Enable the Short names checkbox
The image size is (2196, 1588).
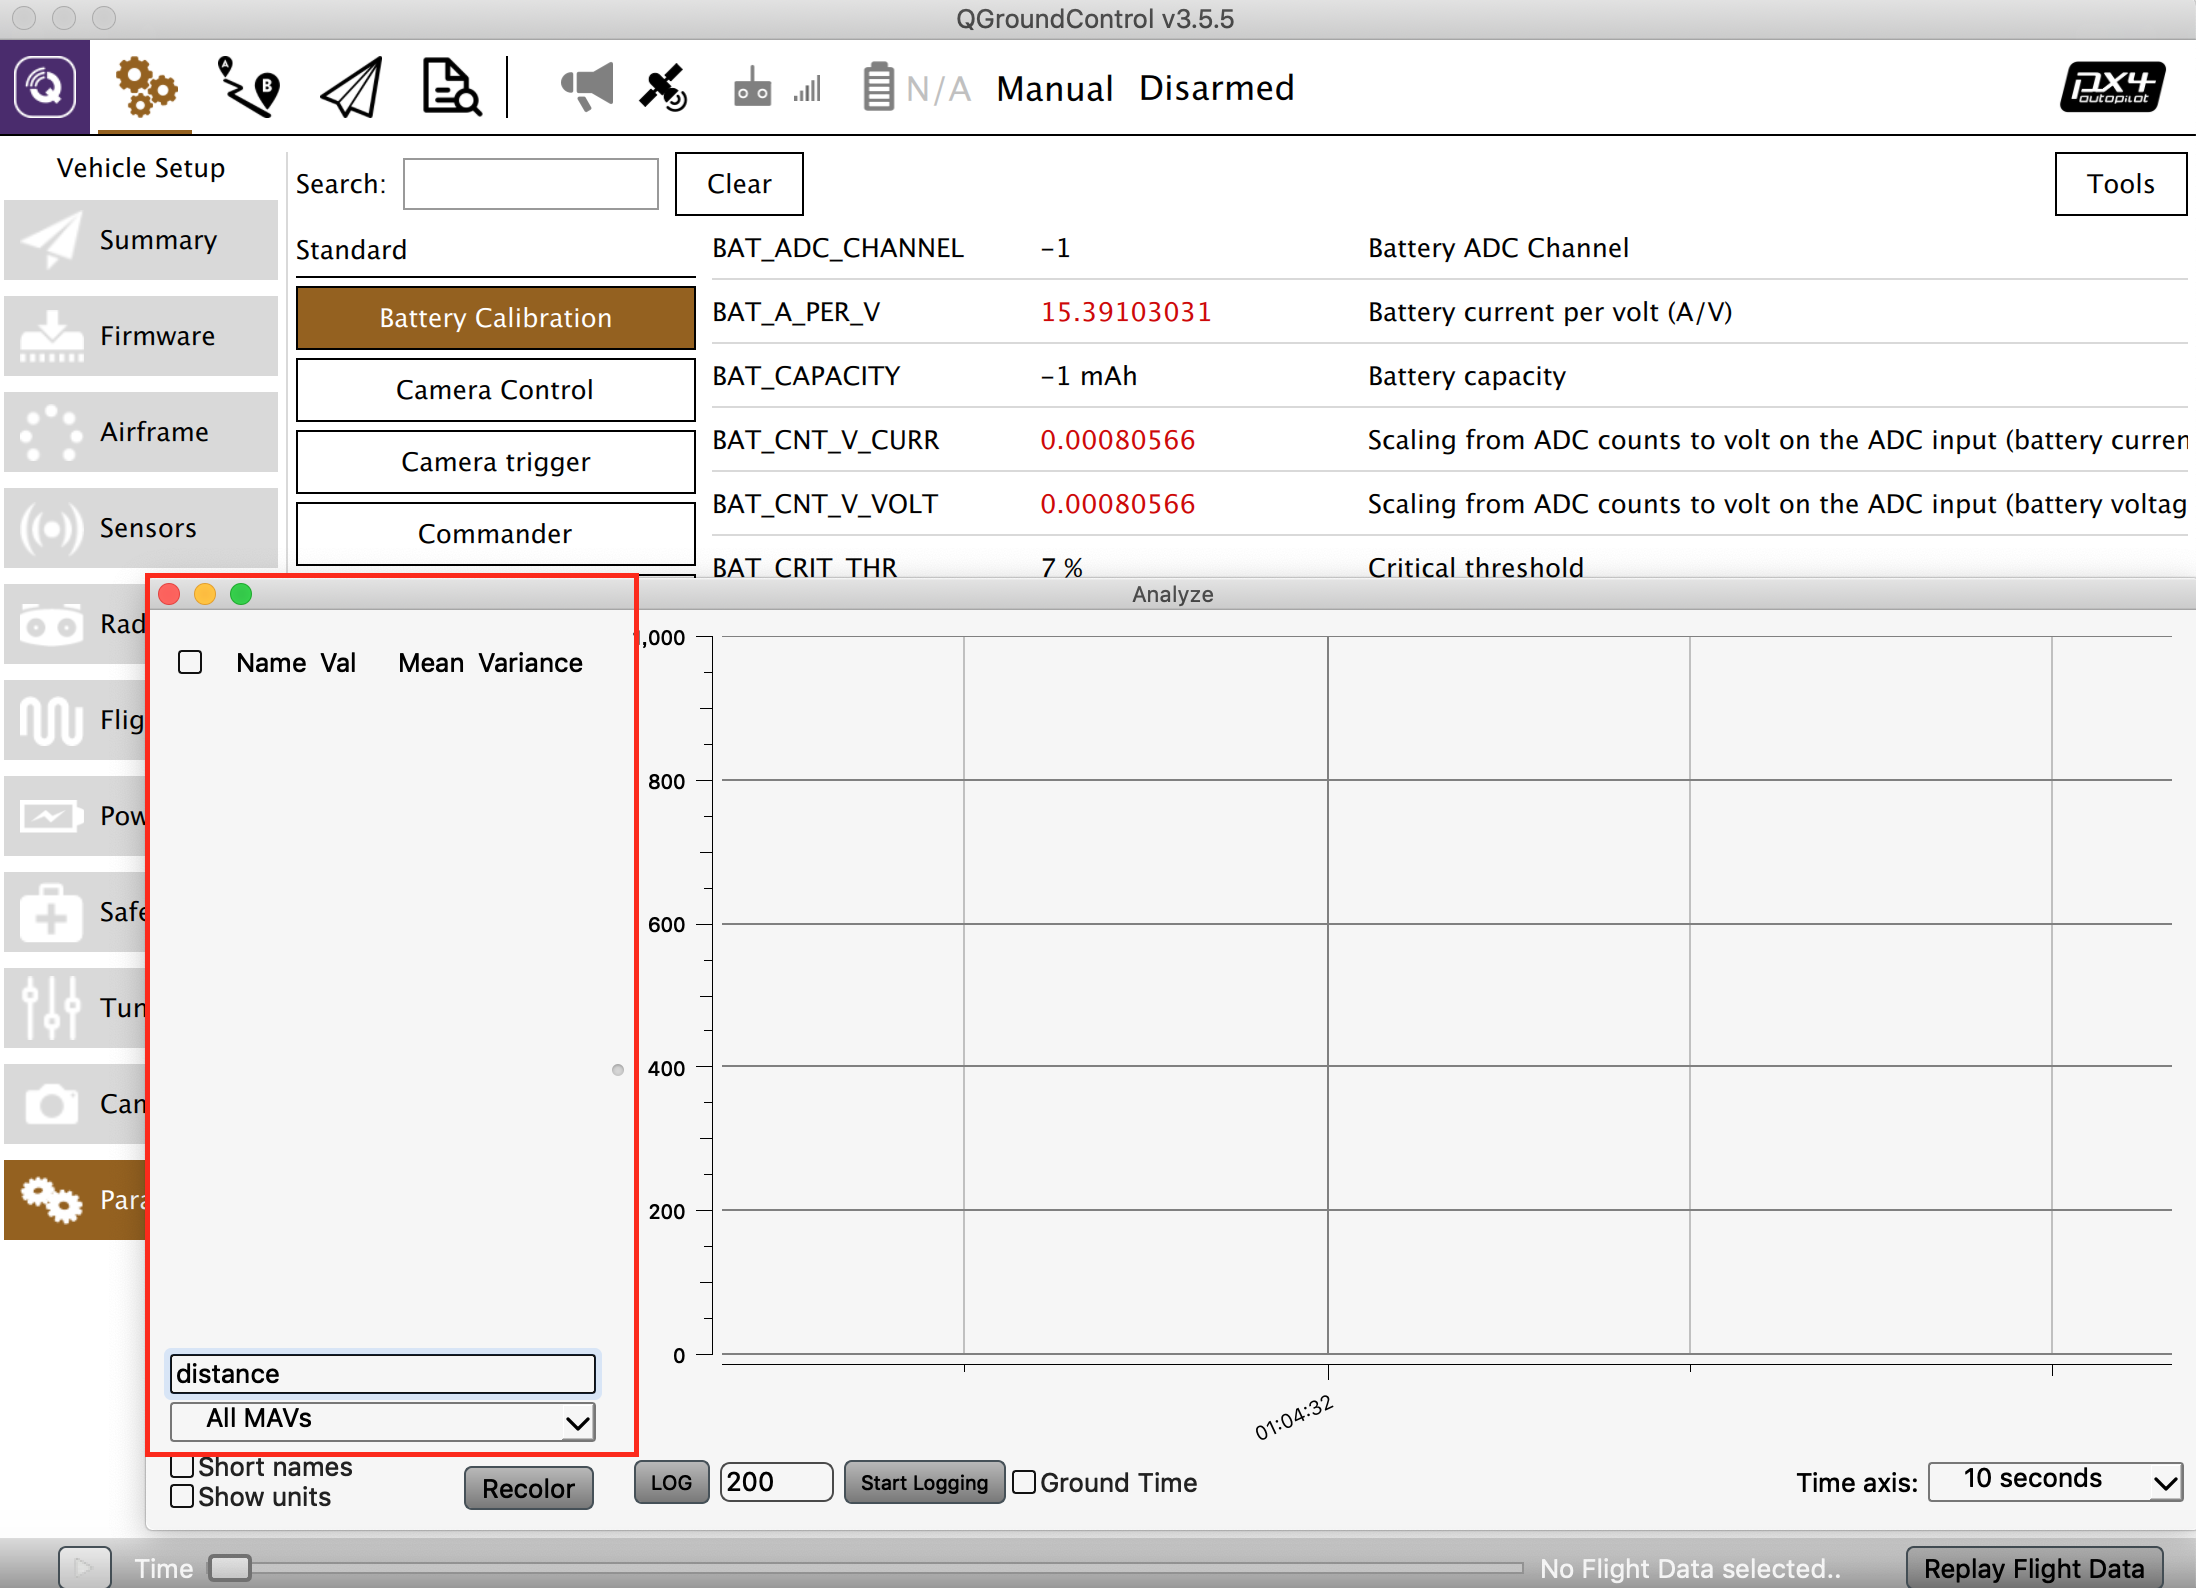(182, 1466)
